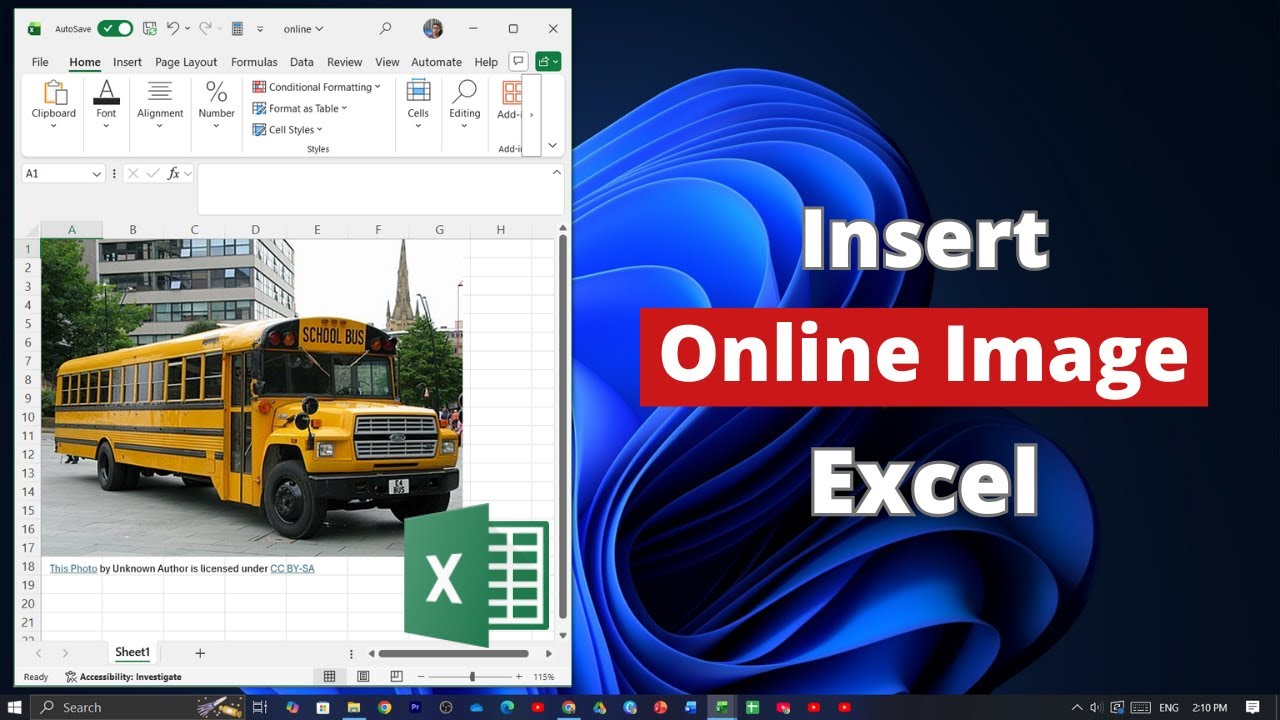
Task: Click the green Share button
Action: point(548,61)
